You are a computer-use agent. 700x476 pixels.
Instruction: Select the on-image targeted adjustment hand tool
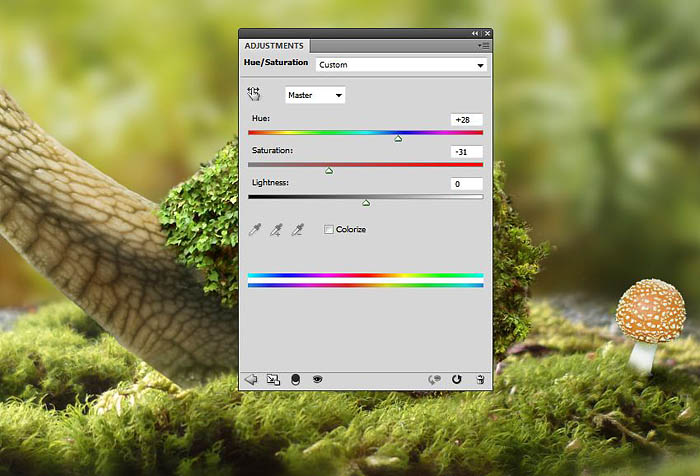(x=254, y=94)
